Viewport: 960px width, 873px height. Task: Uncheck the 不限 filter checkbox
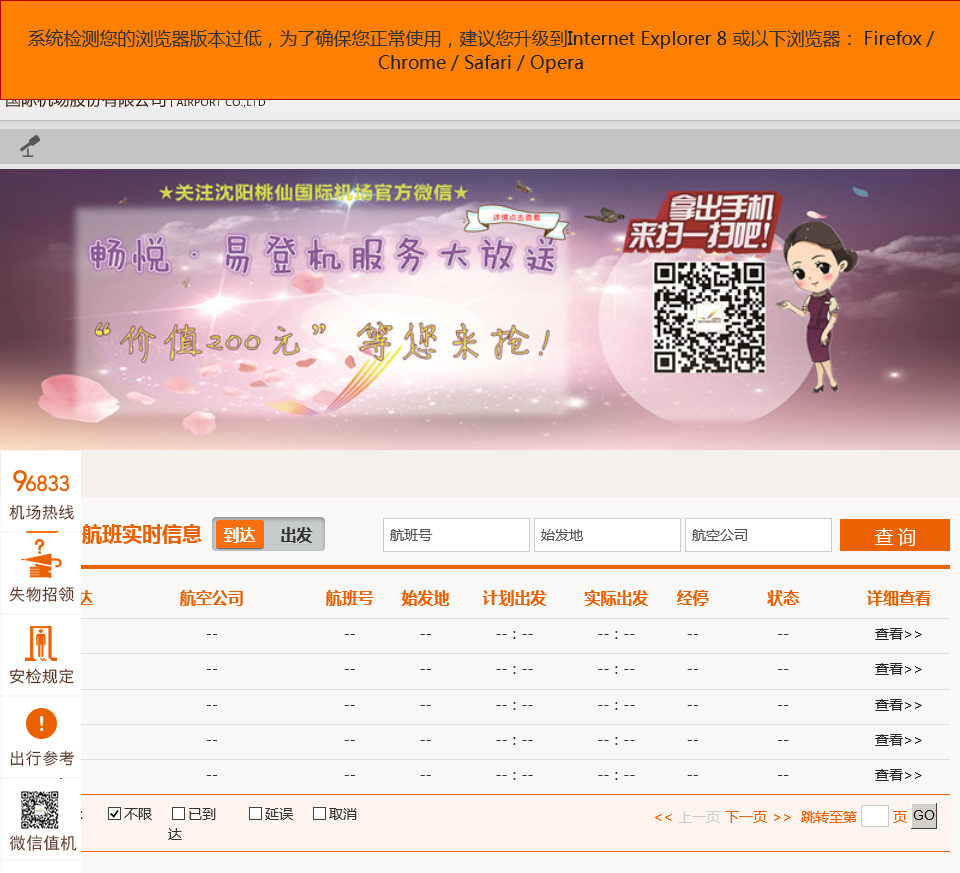click(114, 814)
